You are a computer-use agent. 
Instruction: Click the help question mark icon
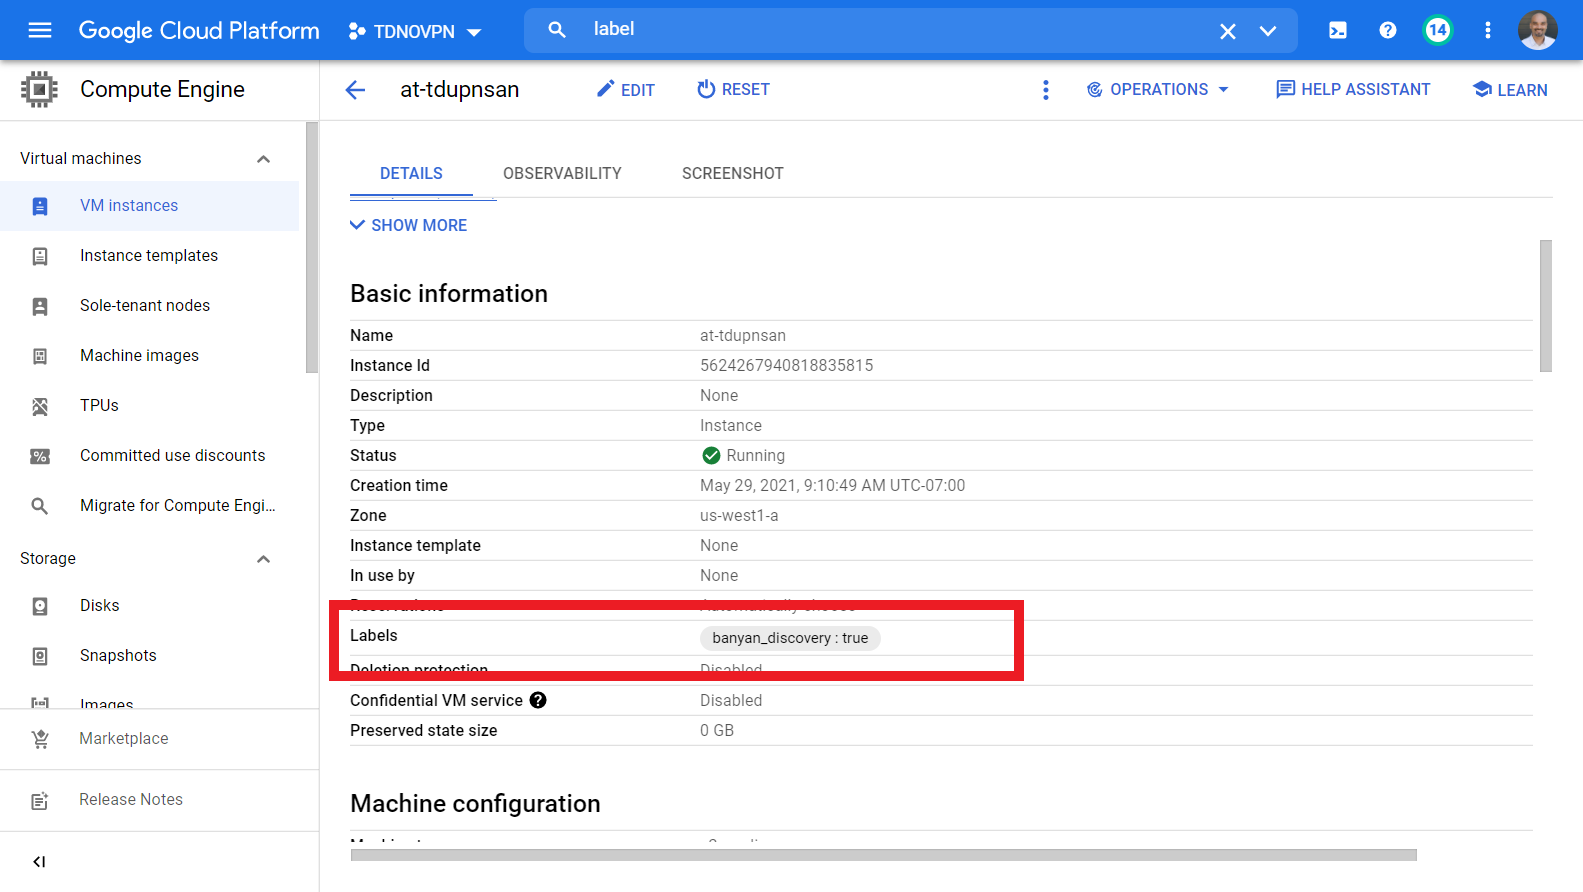pos(1387,30)
